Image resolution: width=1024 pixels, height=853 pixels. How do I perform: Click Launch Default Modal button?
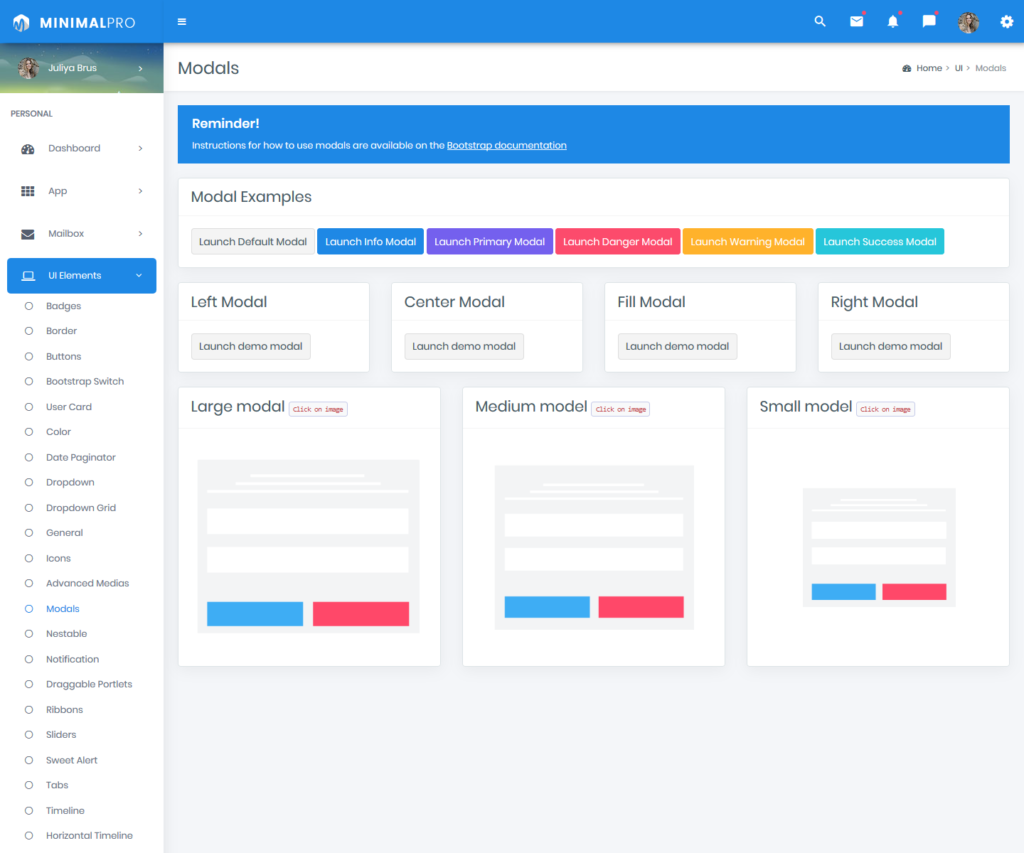point(253,242)
